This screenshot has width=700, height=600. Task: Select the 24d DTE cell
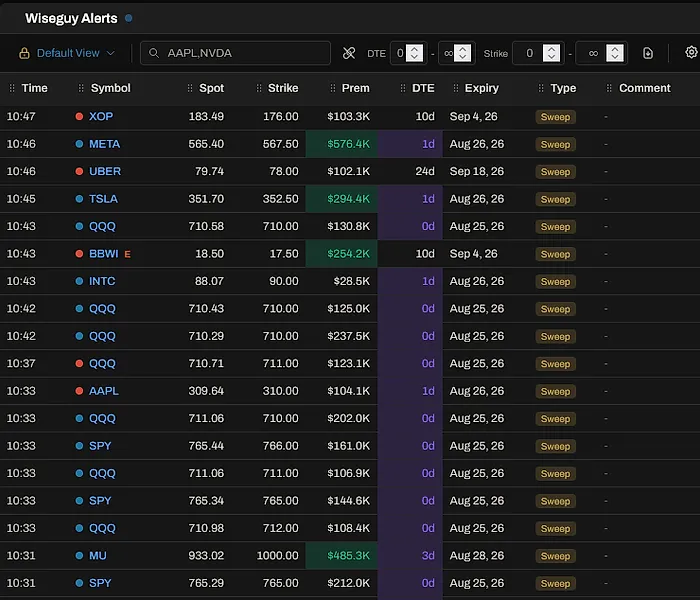coord(425,171)
